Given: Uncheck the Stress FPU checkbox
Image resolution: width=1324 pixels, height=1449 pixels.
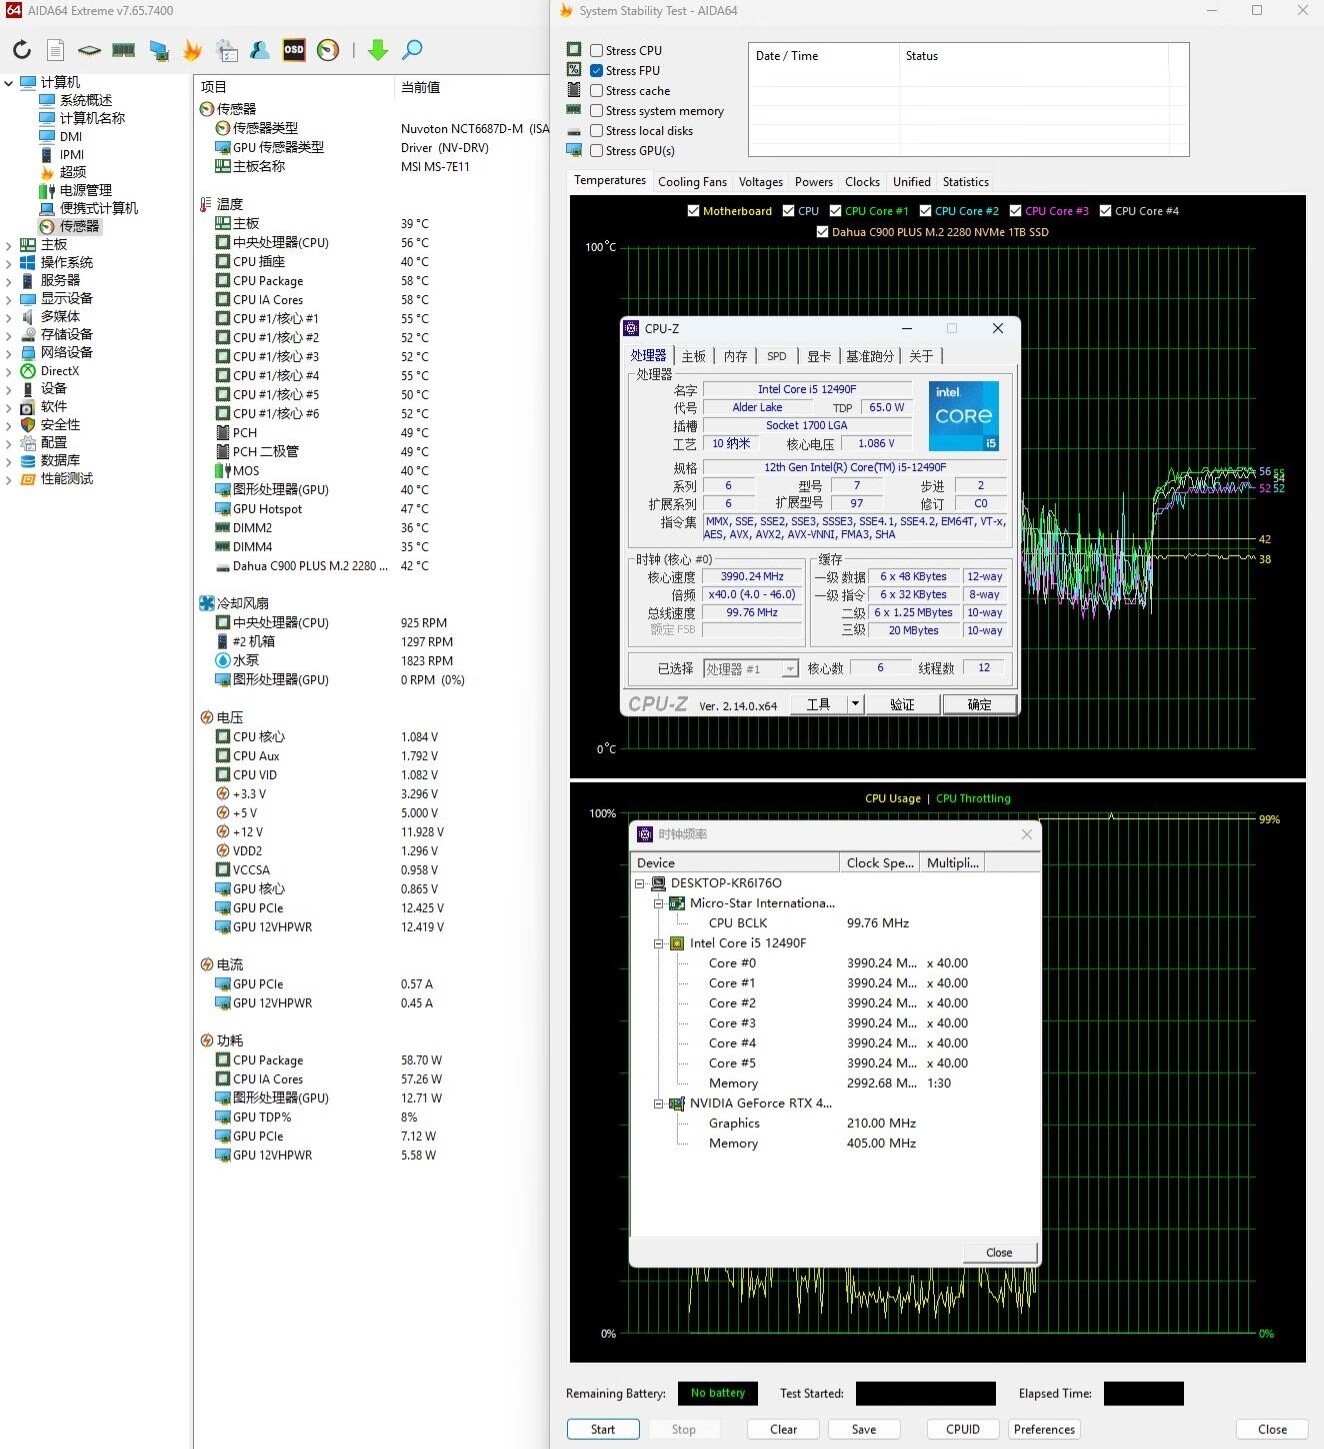Looking at the screenshot, I should pyautogui.click(x=596, y=71).
